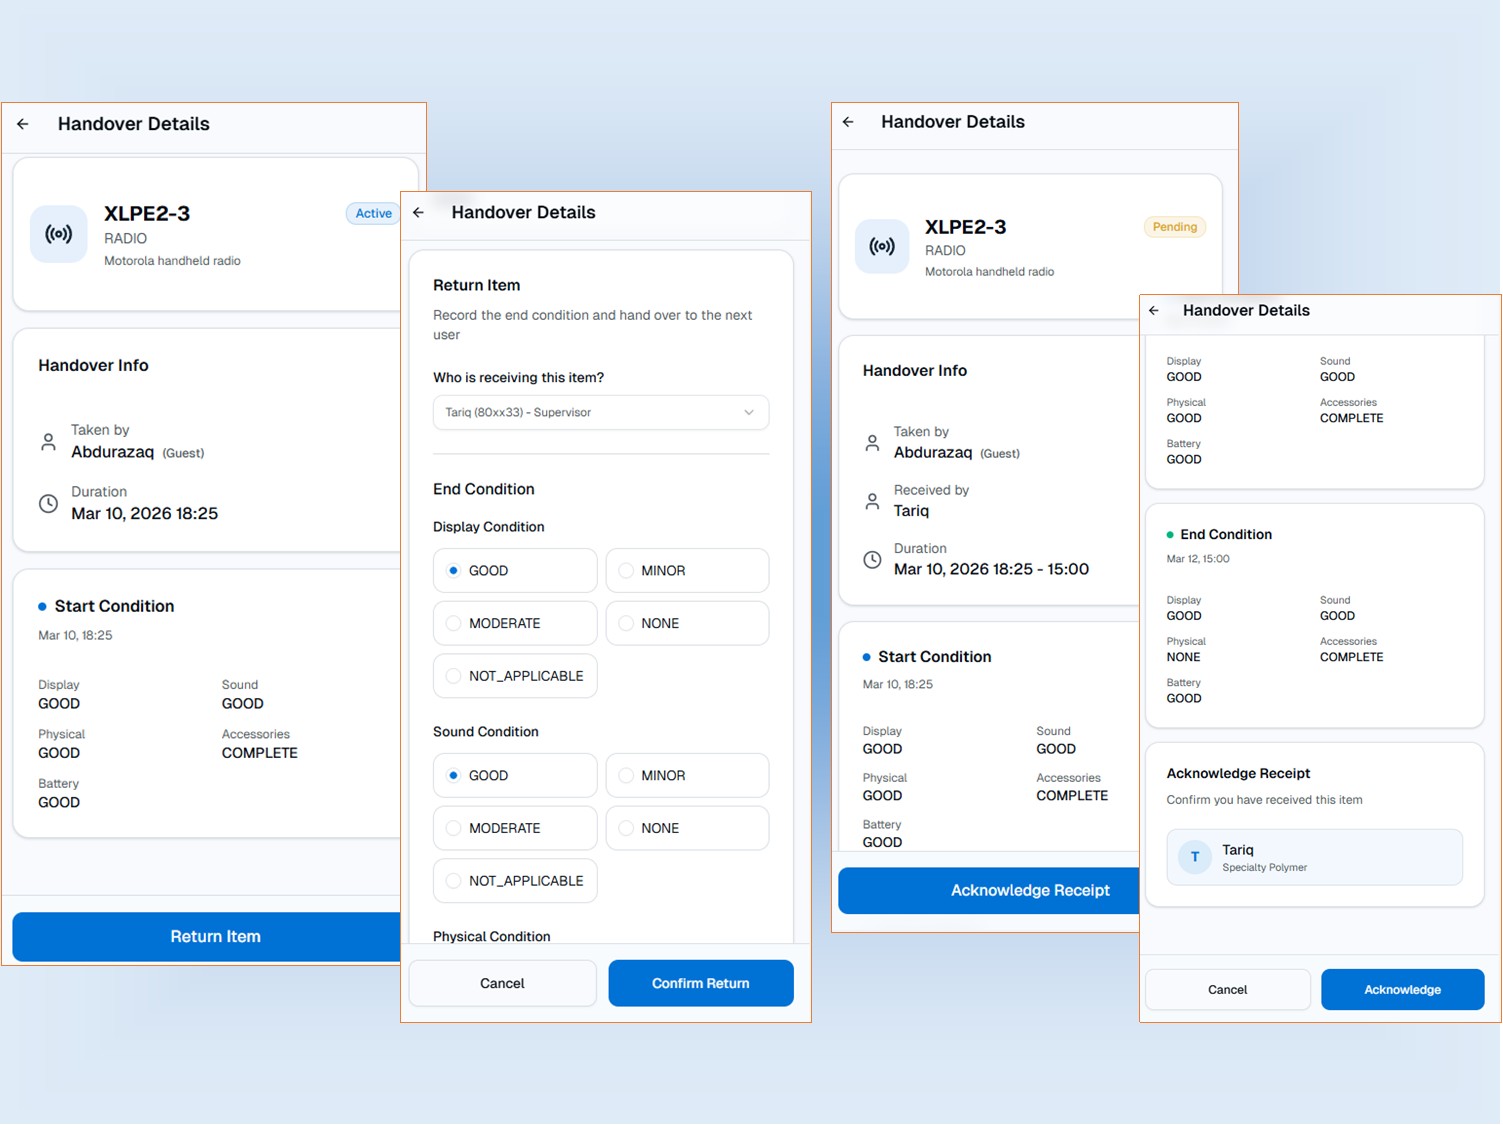Click radio icon beside Active XLPE2-3

point(59,234)
